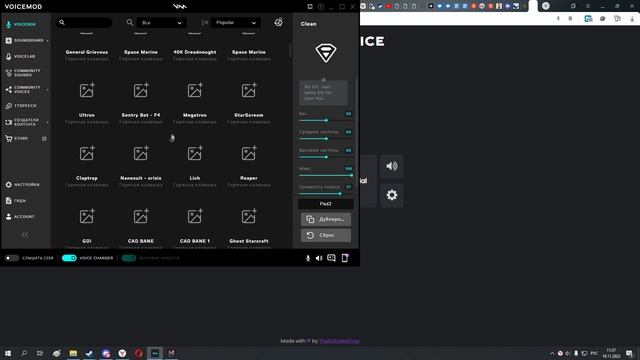The width and height of the screenshot is (640, 360).
Task: Select the Ultron voice image icon
Action: click(x=87, y=90)
